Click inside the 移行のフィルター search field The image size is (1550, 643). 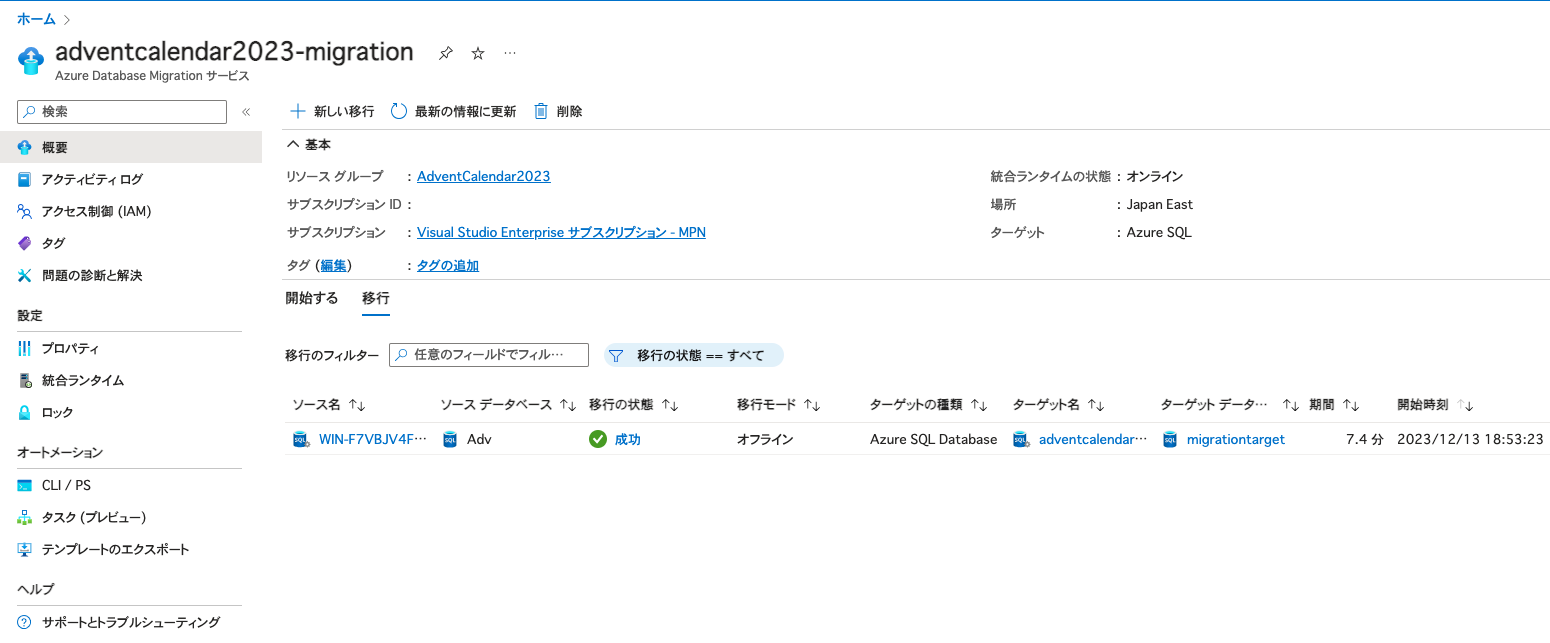(x=488, y=354)
